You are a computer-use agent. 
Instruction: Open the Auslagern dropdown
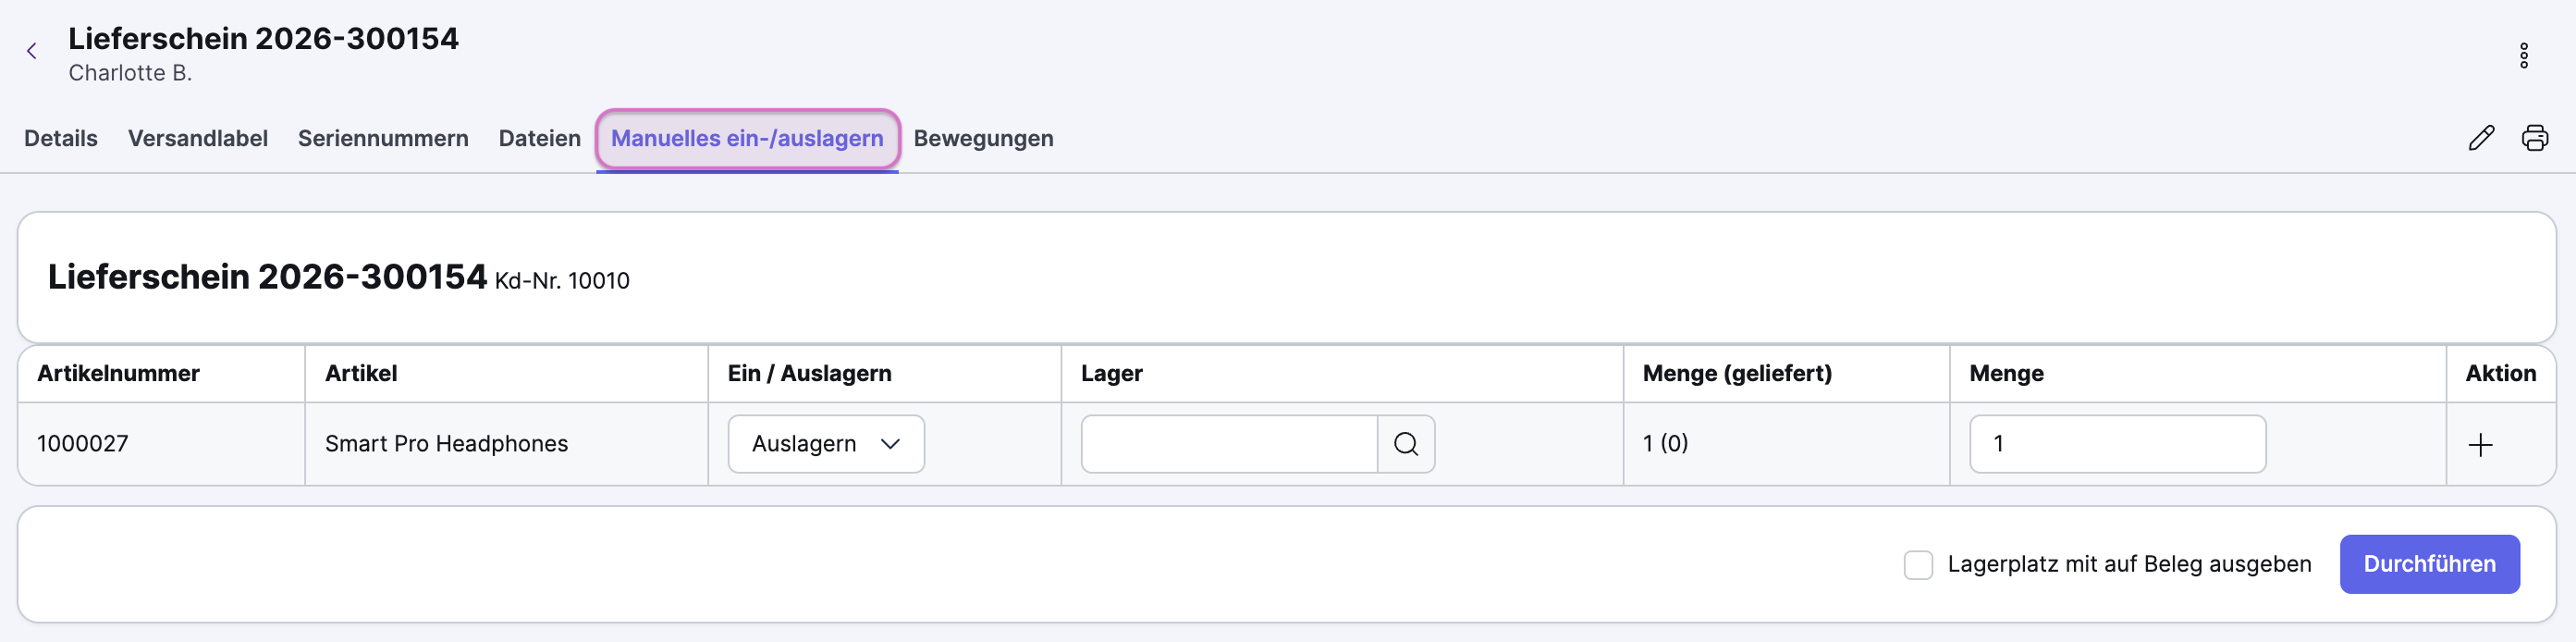click(x=825, y=444)
